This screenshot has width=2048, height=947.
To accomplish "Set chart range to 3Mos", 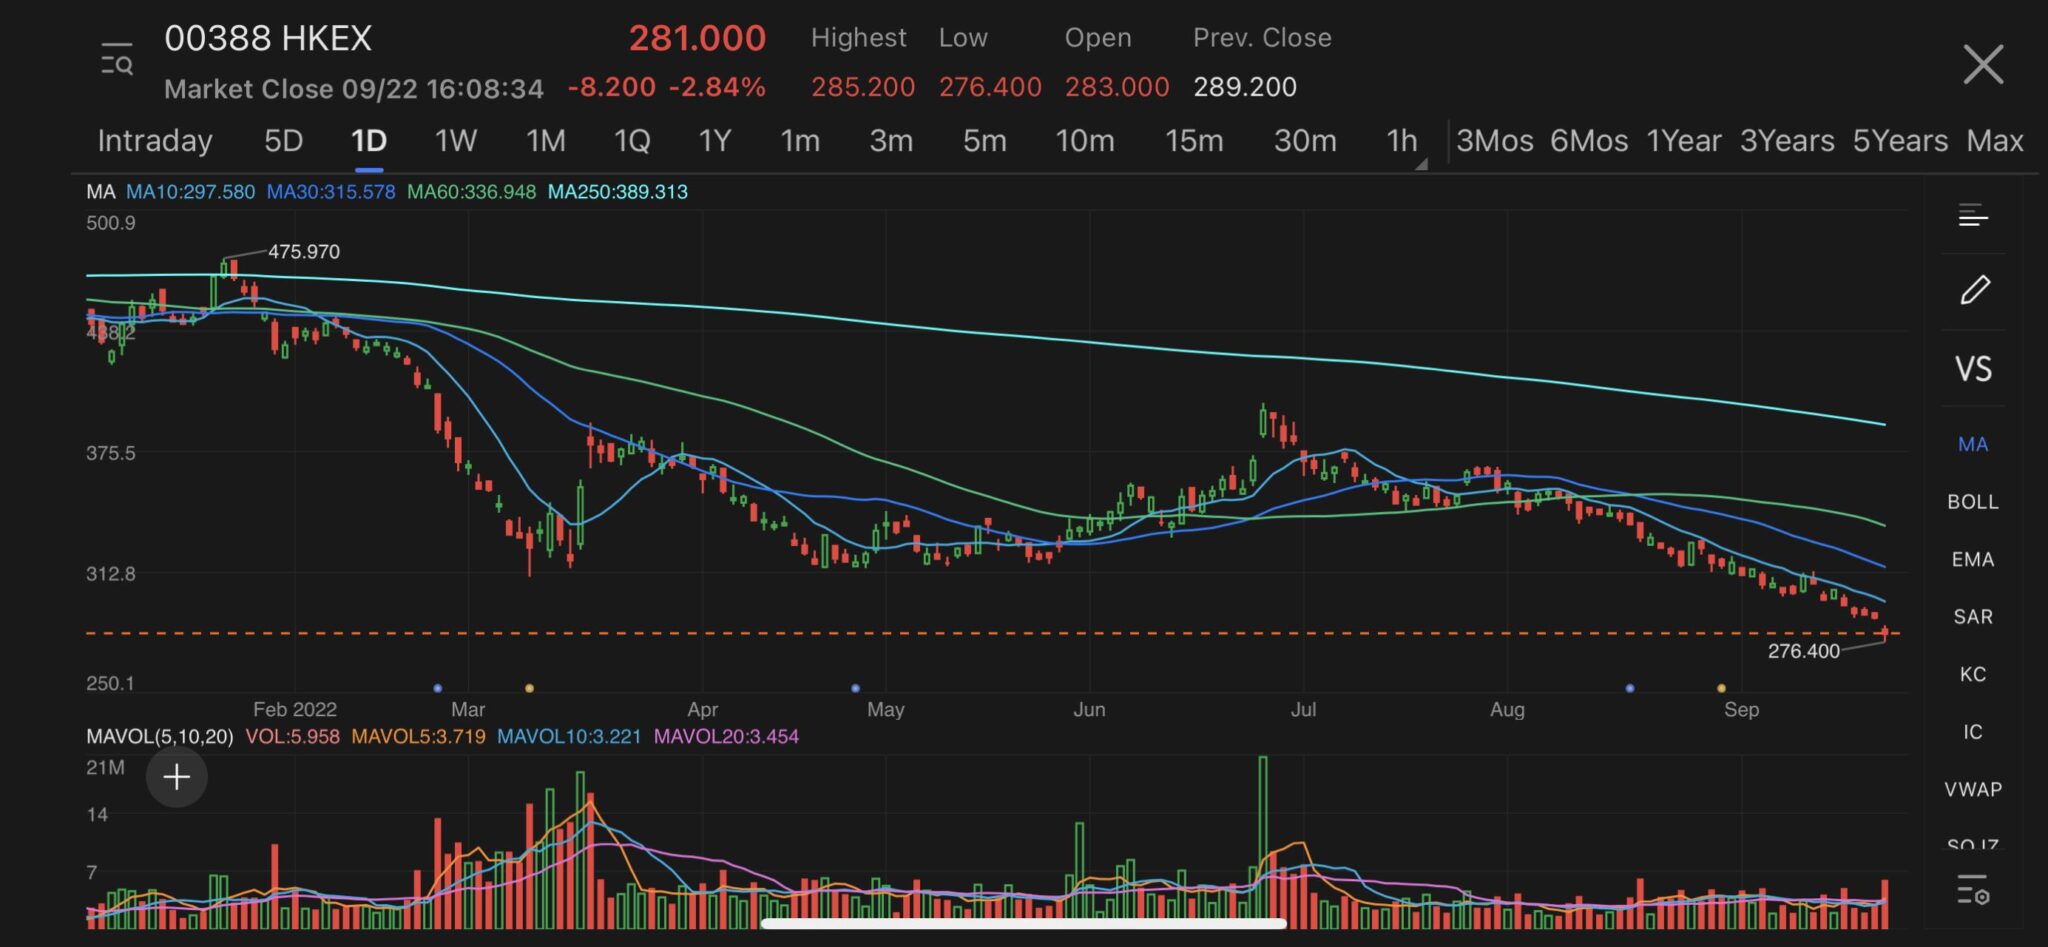I will pyautogui.click(x=1495, y=141).
